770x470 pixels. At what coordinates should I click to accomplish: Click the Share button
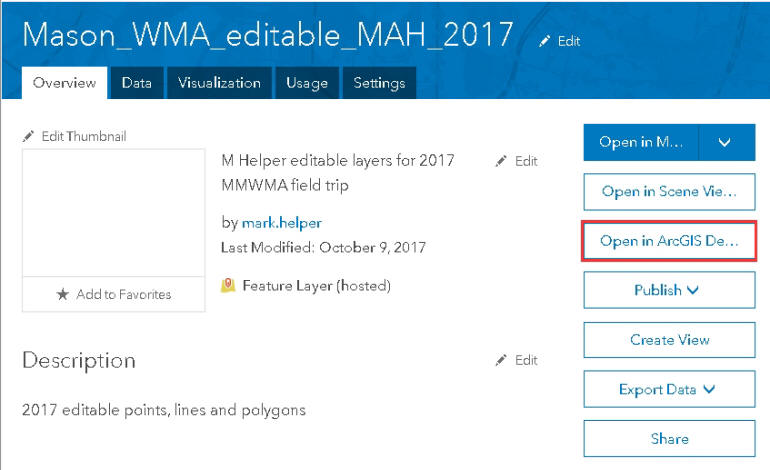click(669, 439)
